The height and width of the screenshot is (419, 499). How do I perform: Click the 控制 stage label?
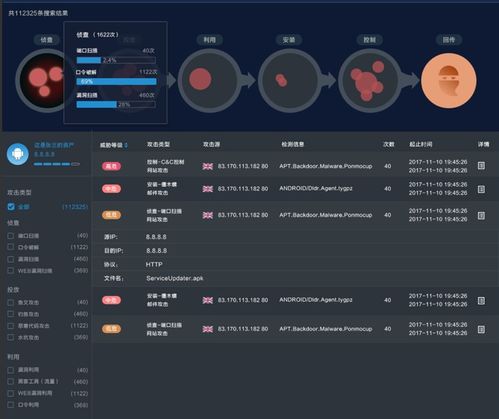[369, 40]
